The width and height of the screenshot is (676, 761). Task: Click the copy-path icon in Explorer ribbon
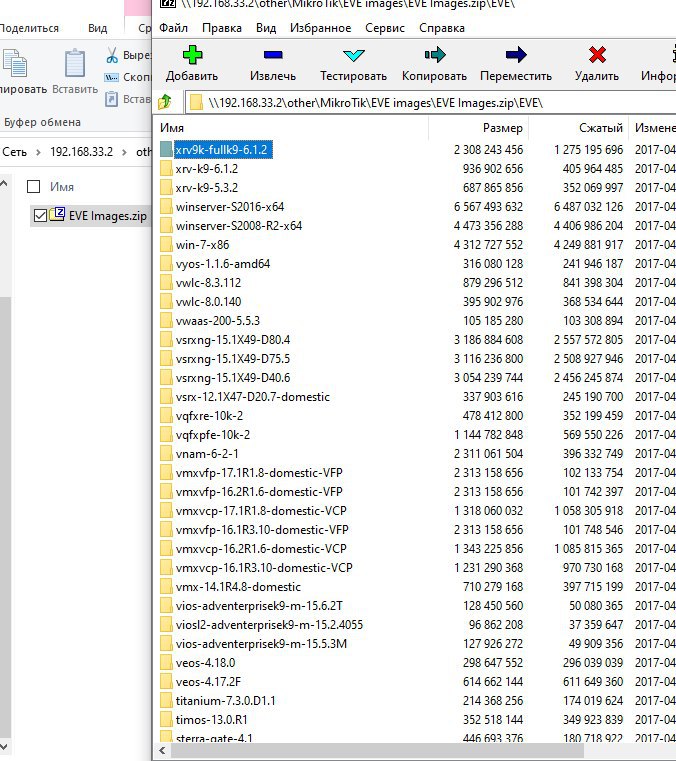click(x=112, y=77)
